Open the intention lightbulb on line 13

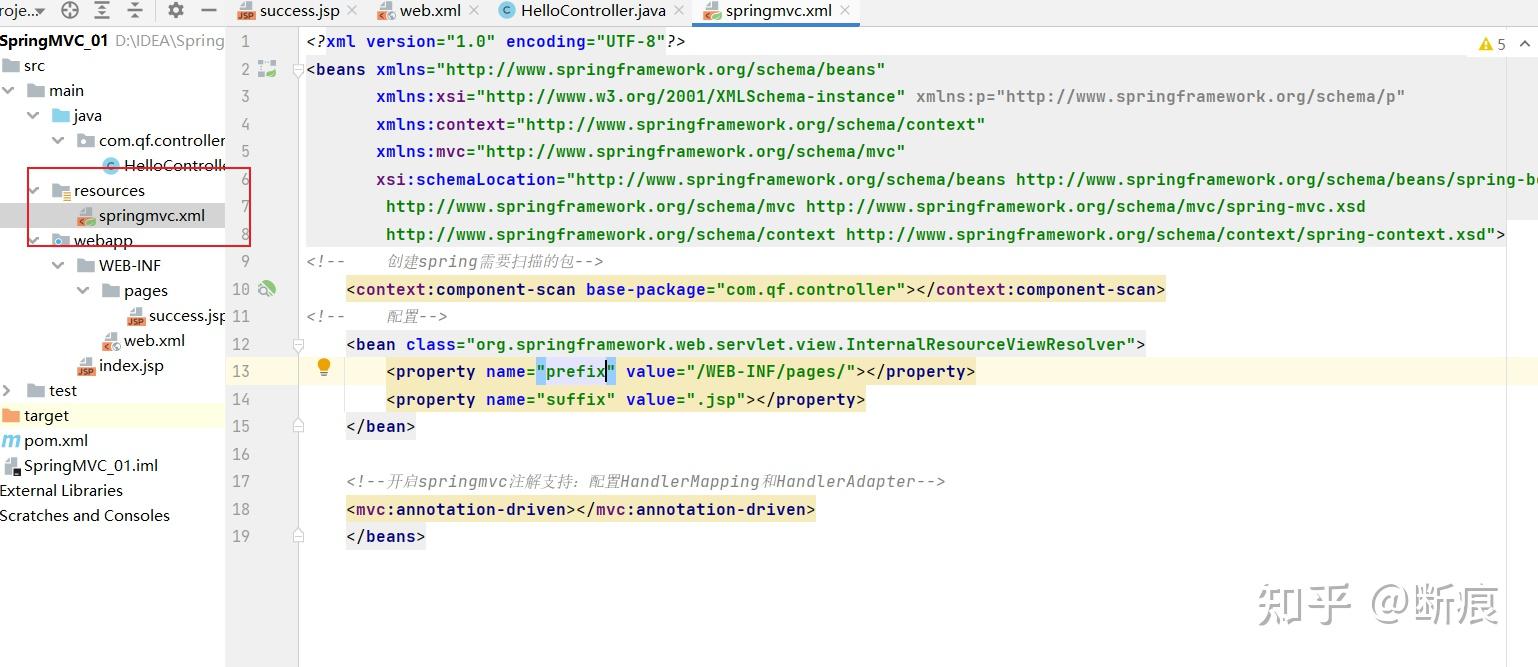pos(323,368)
